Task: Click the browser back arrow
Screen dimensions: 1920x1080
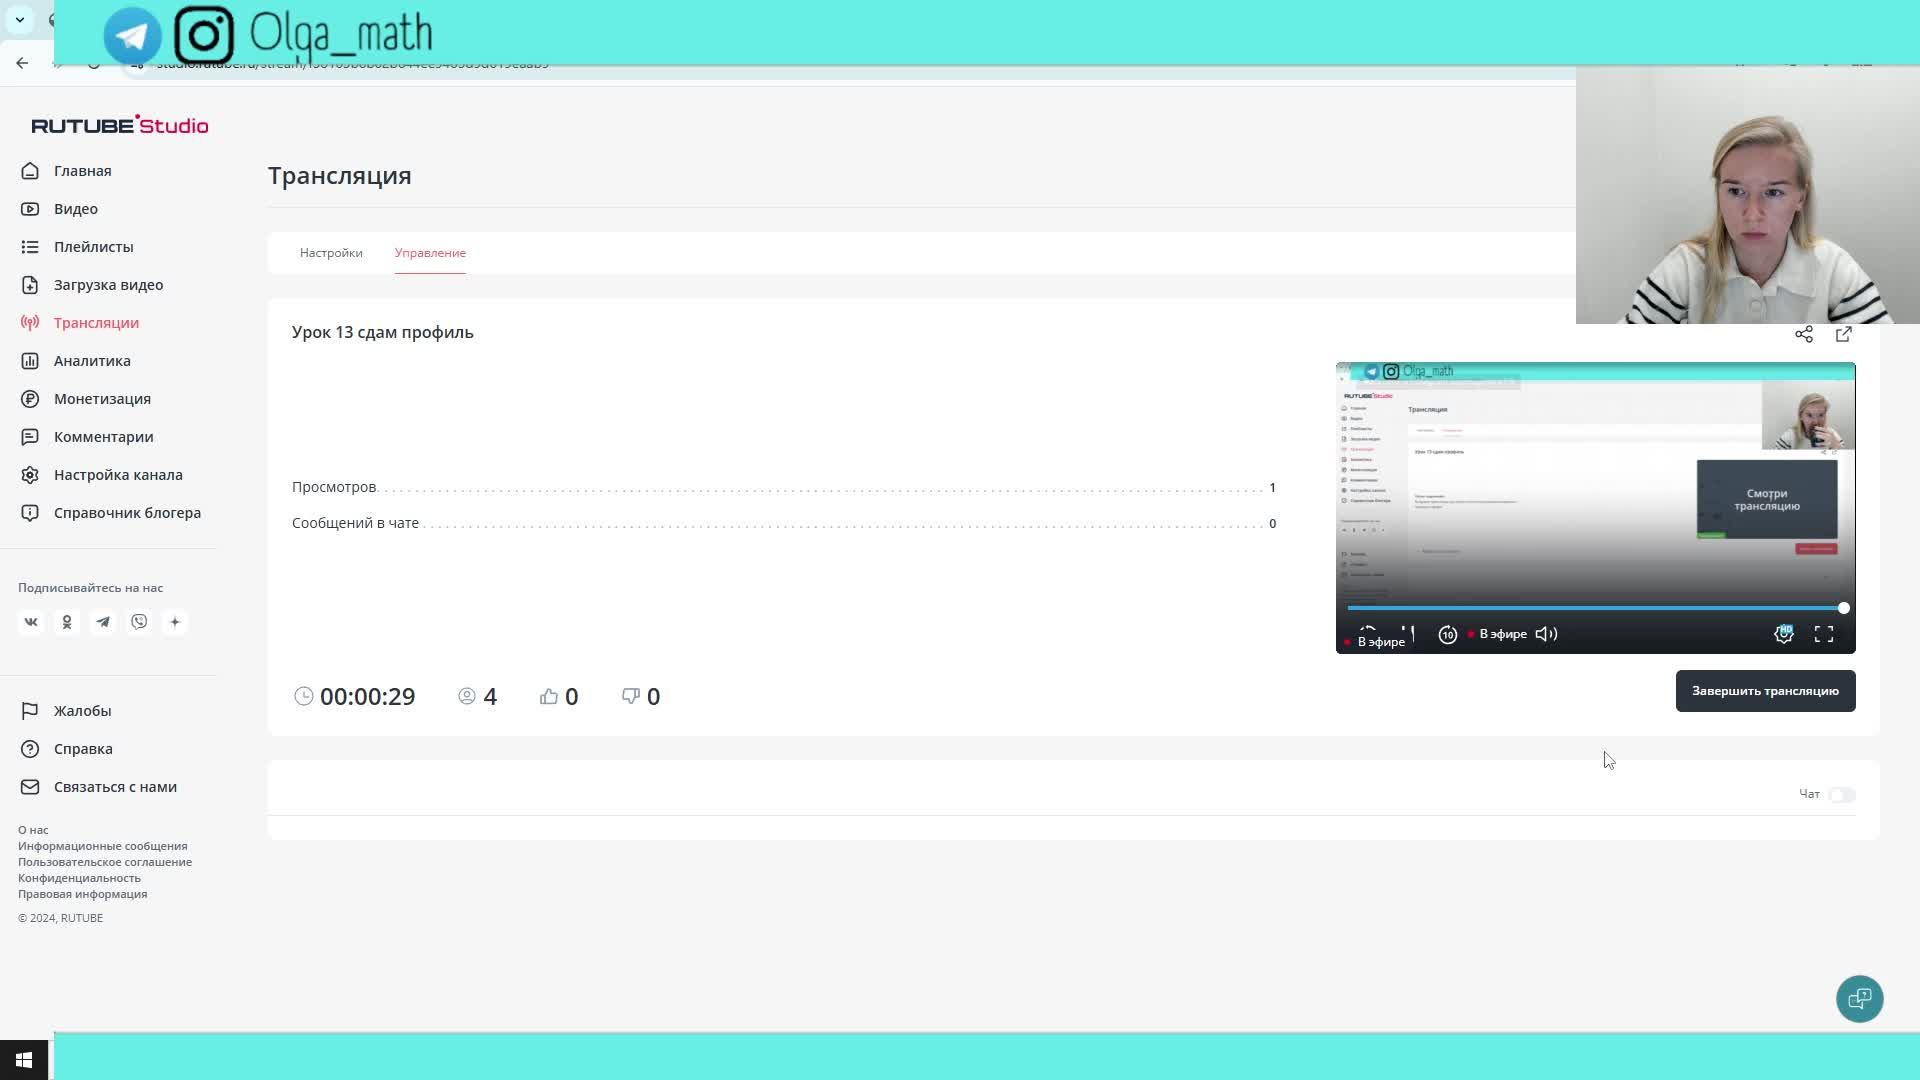Action: pos(22,63)
